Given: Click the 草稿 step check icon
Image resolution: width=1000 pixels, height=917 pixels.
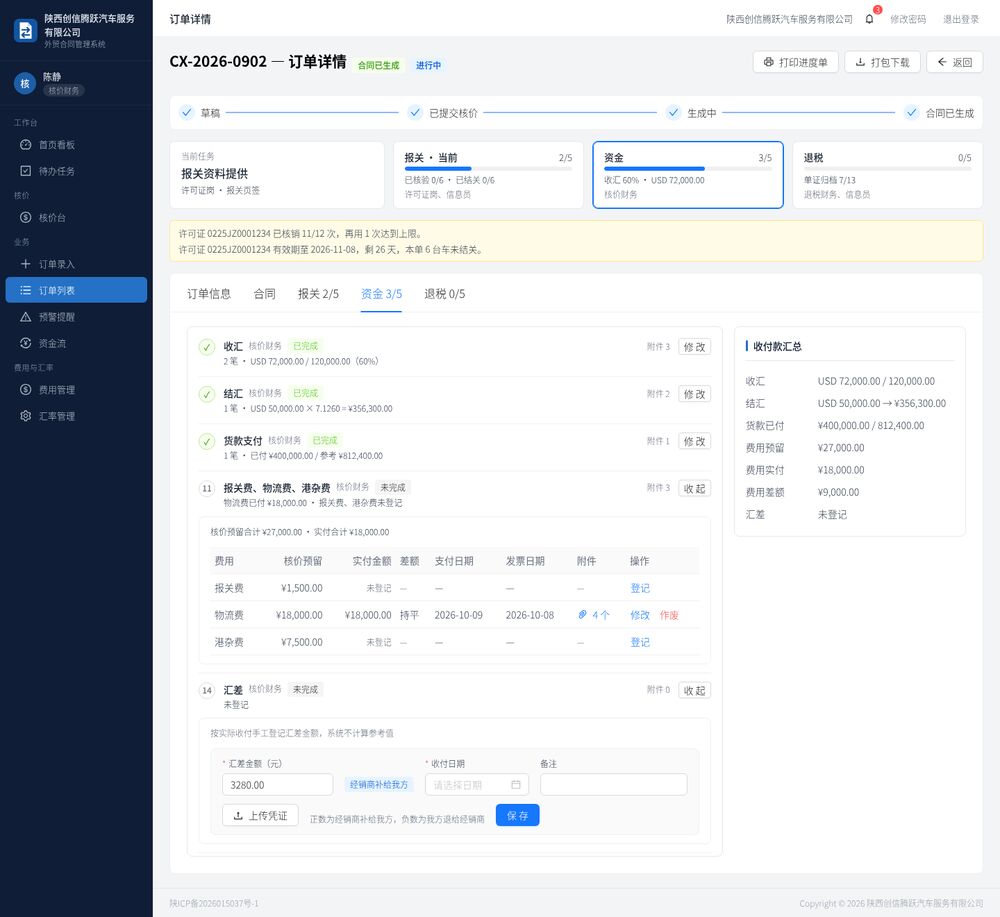Looking at the screenshot, I should click(x=186, y=112).
